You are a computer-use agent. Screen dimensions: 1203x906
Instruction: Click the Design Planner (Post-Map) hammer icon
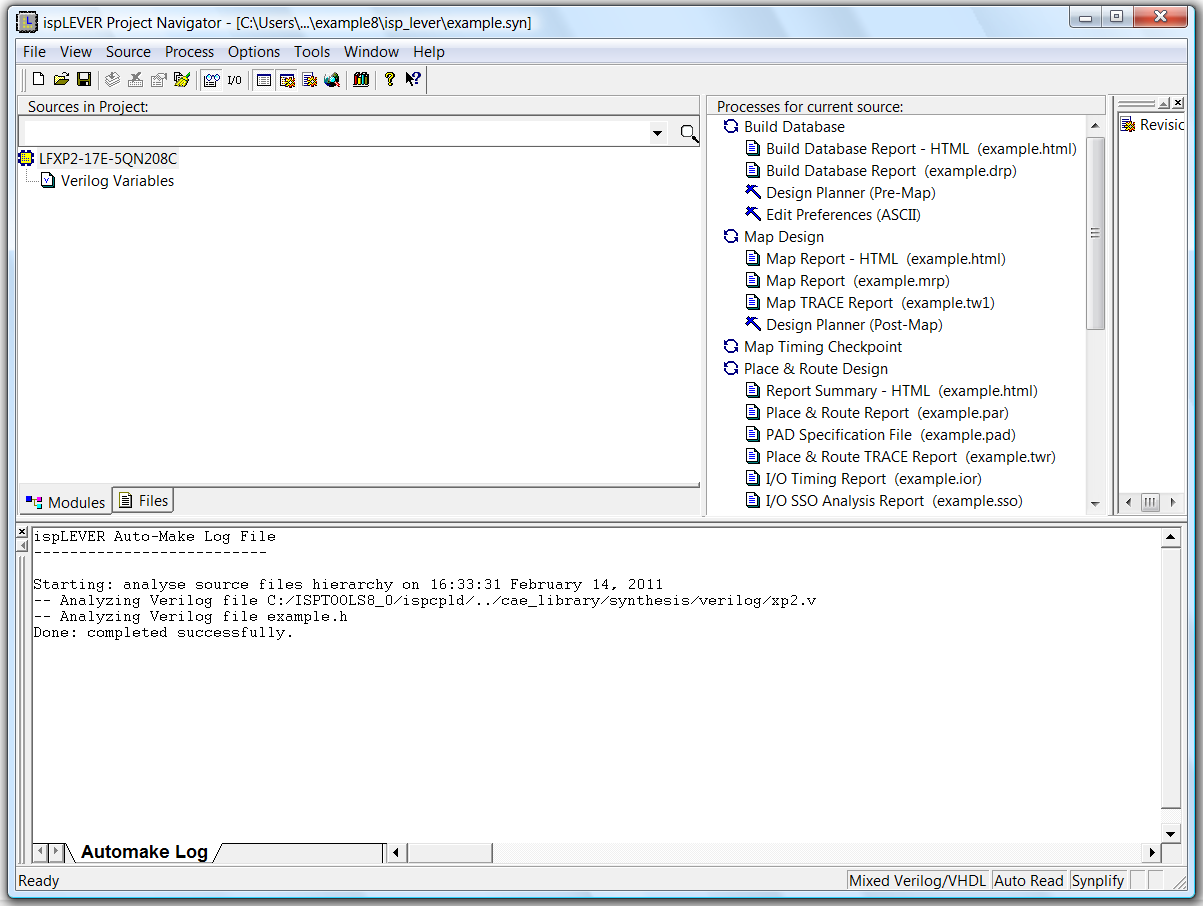tap(753, 324)
